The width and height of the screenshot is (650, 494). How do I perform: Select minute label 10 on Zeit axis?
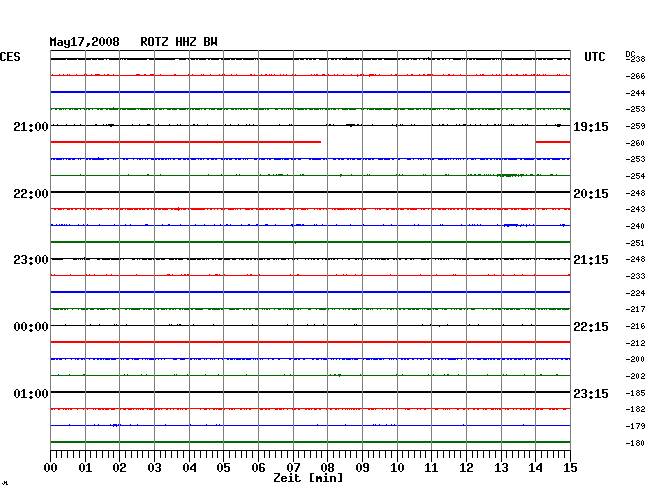pos(397,468)
